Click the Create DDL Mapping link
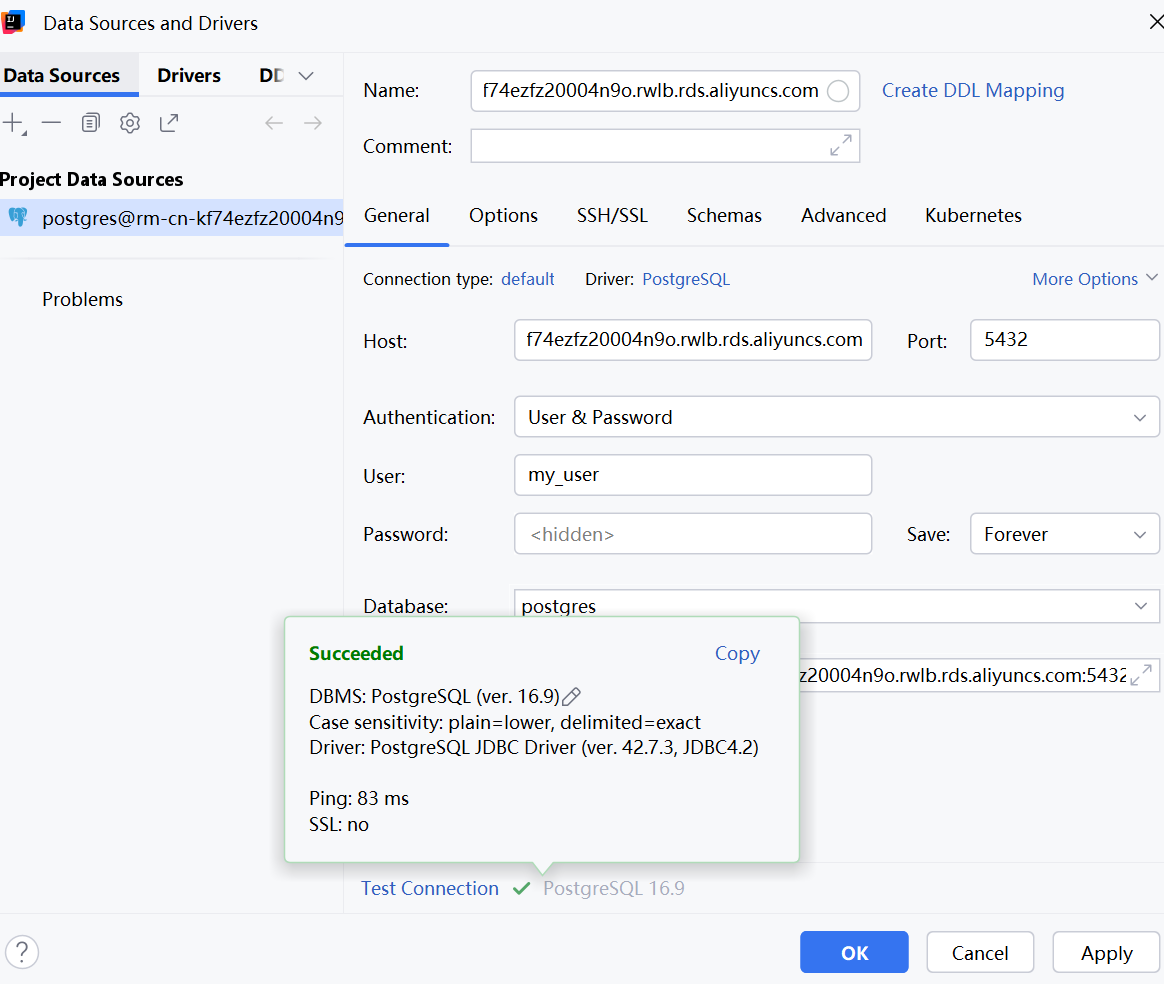 click(972, 91)
